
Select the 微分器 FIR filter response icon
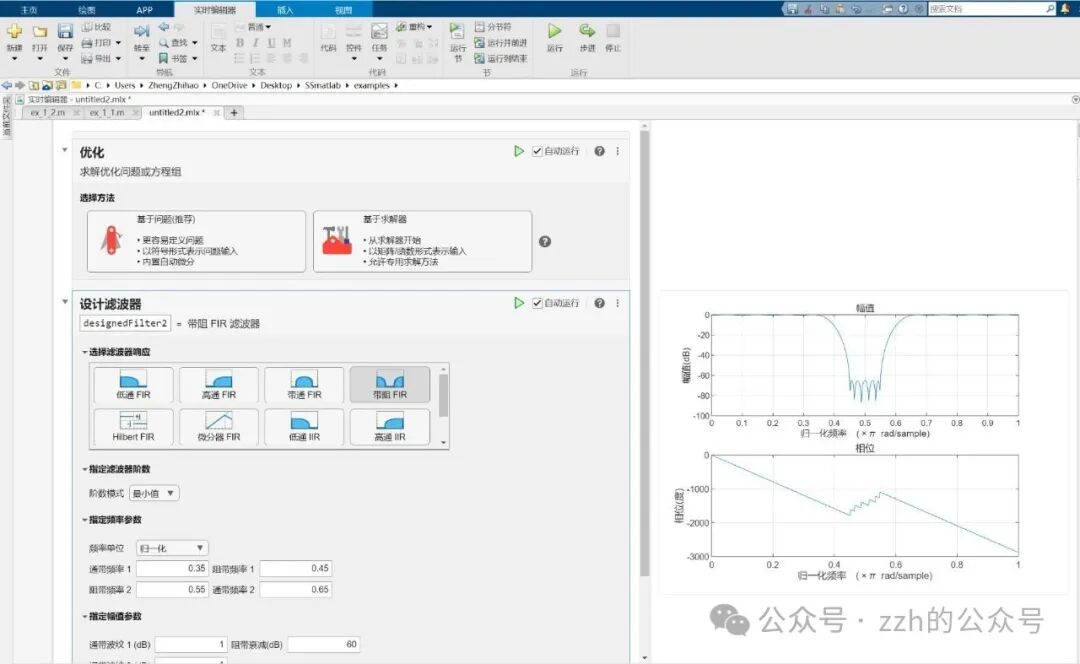tap(218, 427)
